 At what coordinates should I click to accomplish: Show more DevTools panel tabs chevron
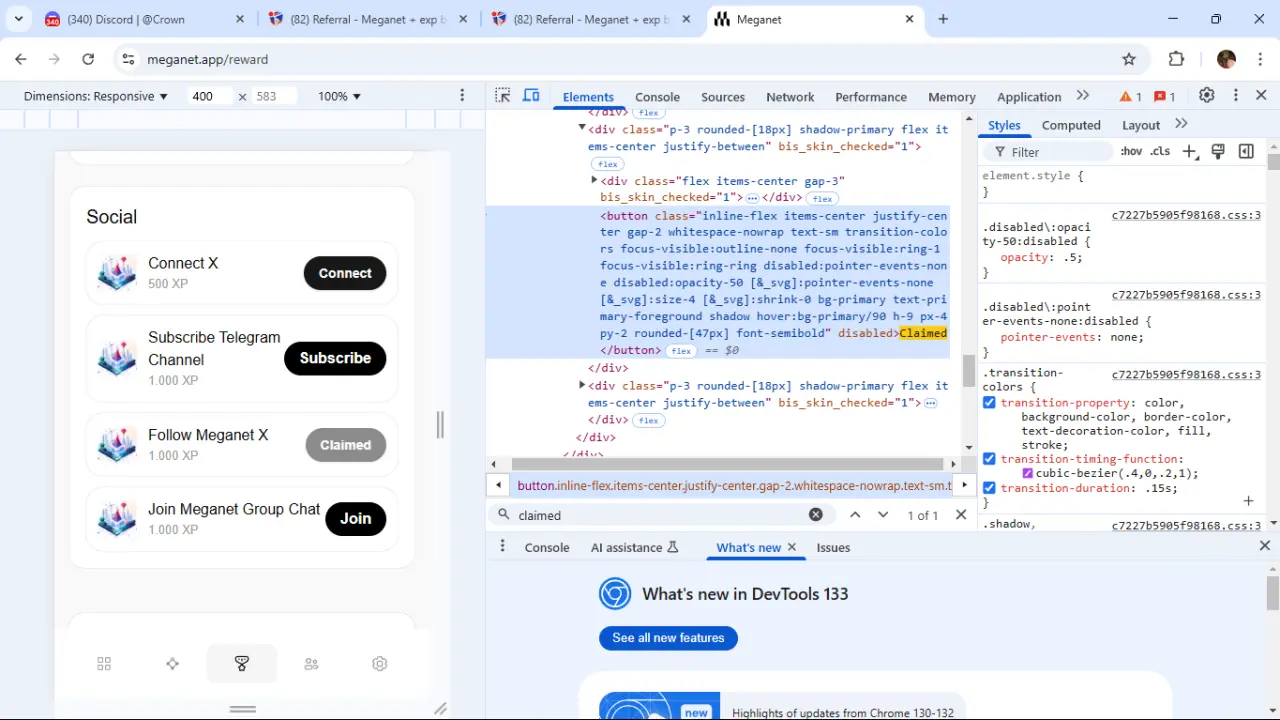1083,96
